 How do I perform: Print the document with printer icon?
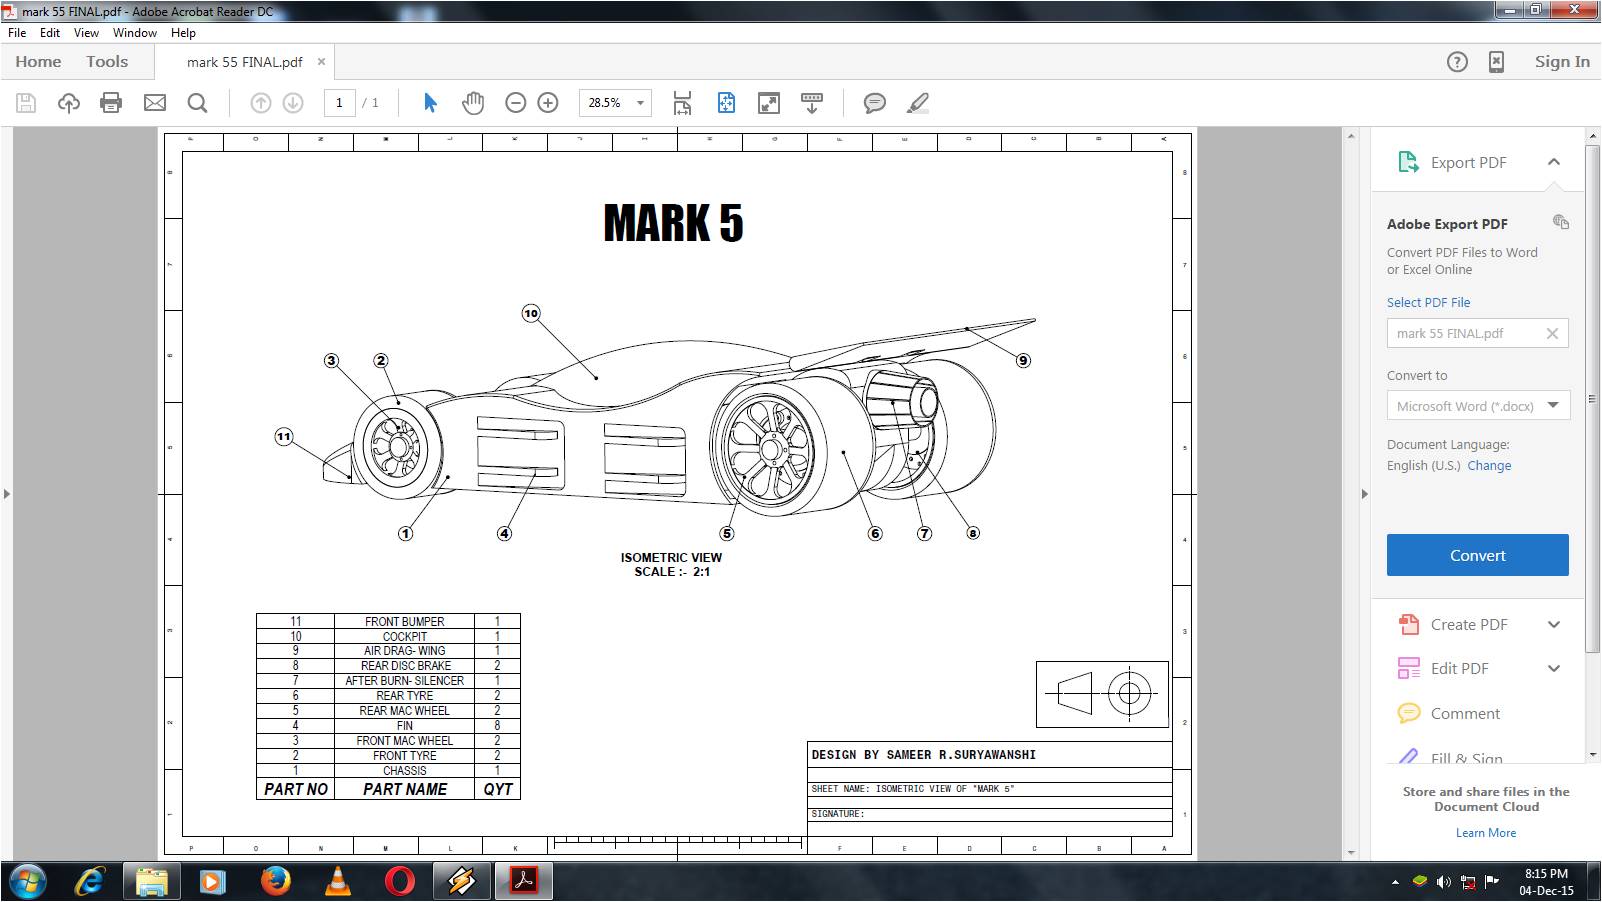[111, 102]
